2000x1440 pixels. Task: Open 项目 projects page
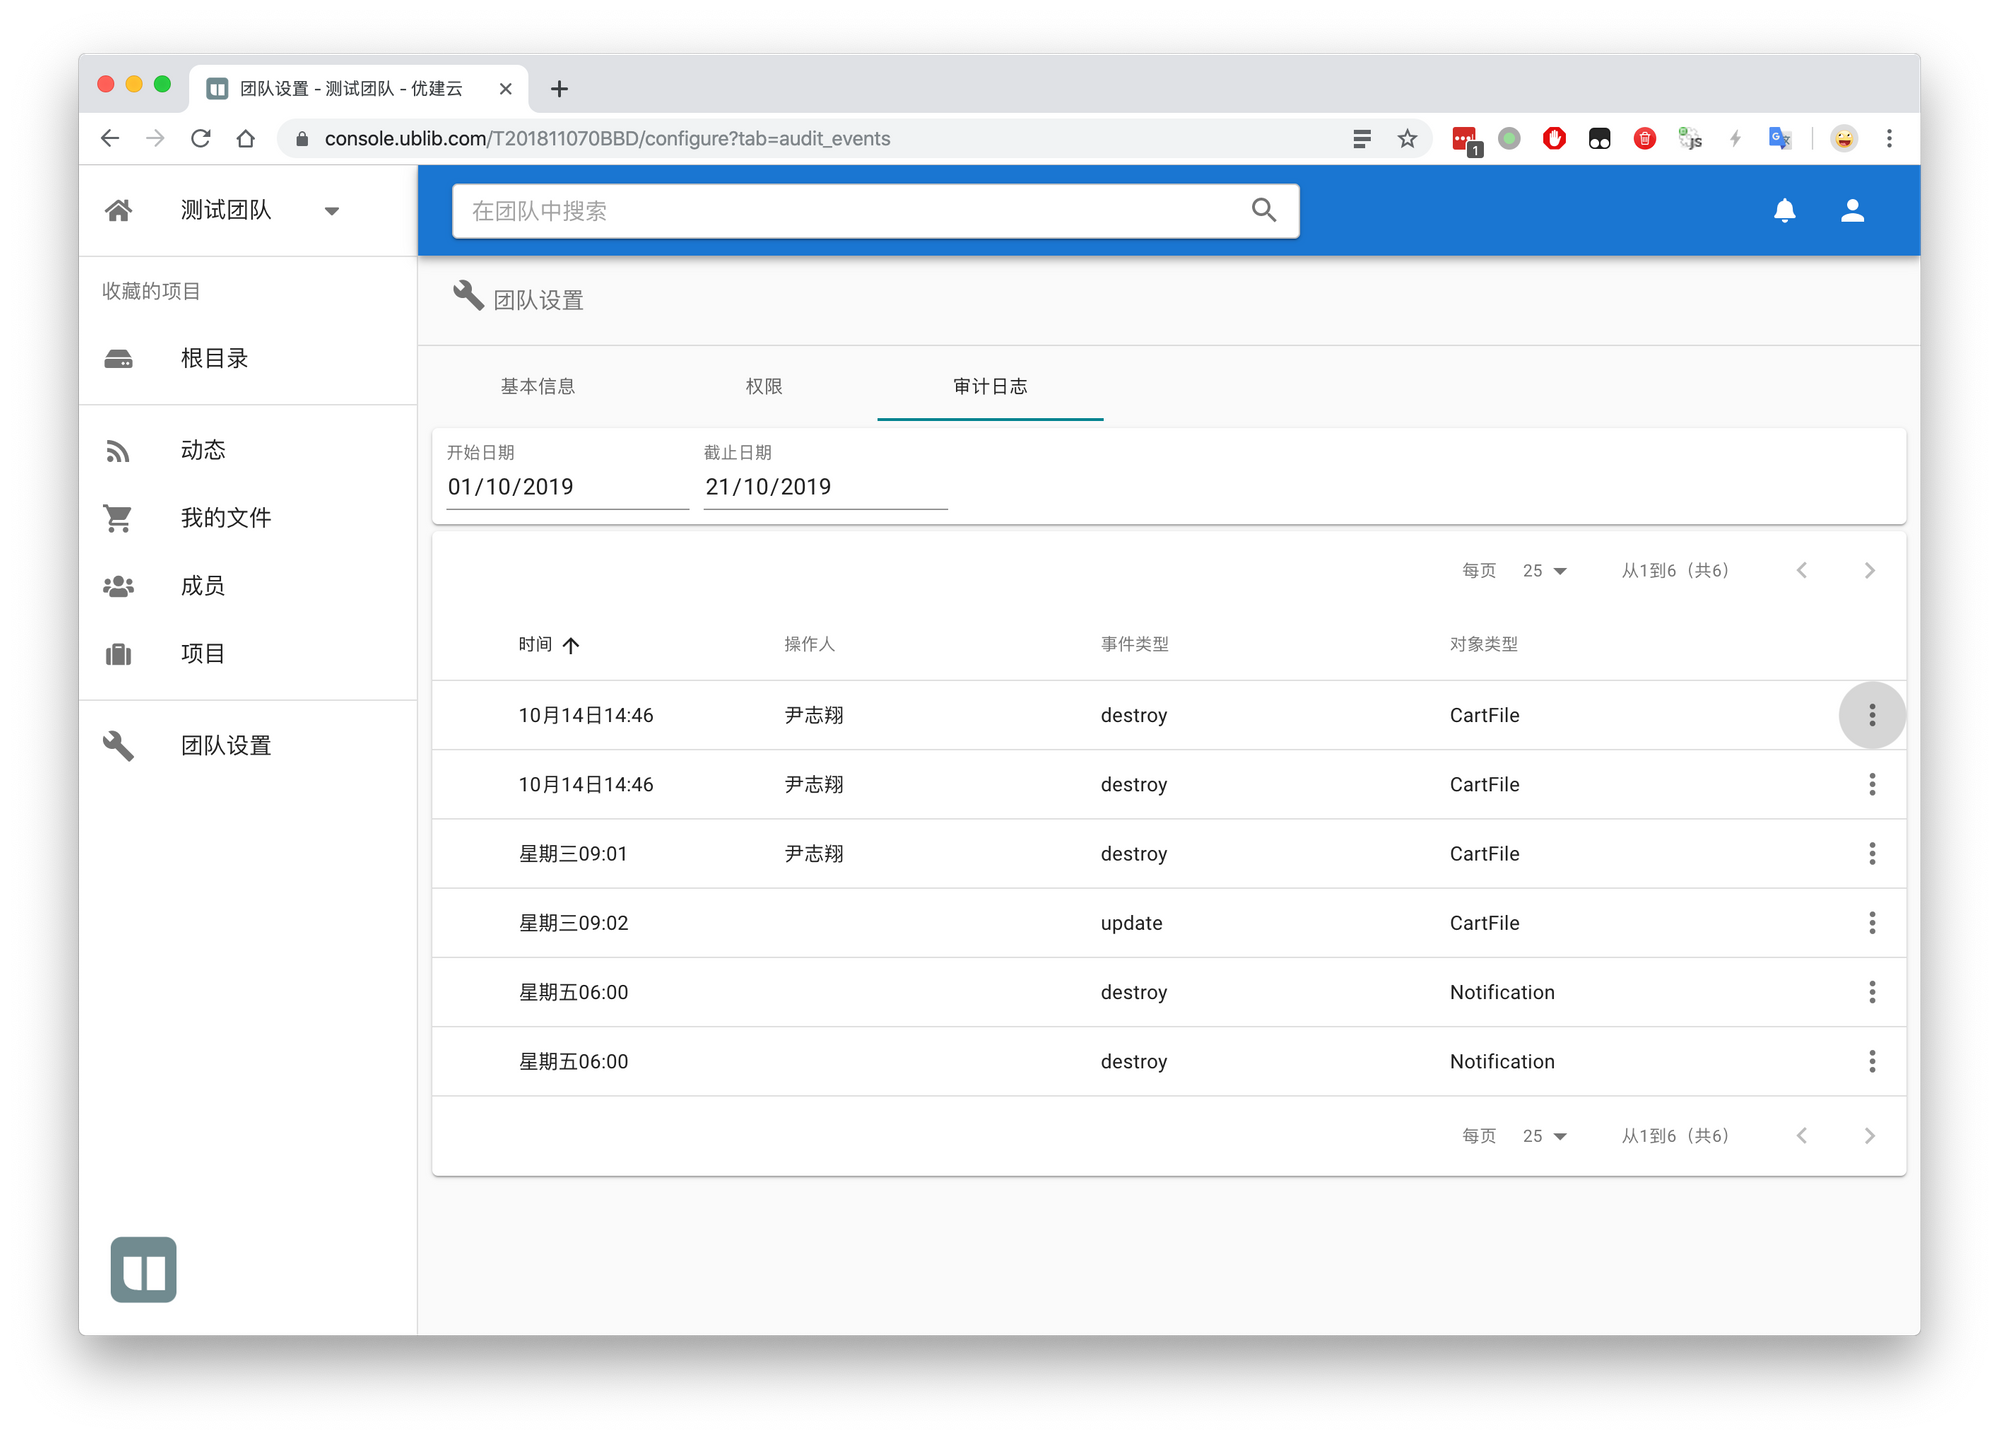(x=203, y=654)
